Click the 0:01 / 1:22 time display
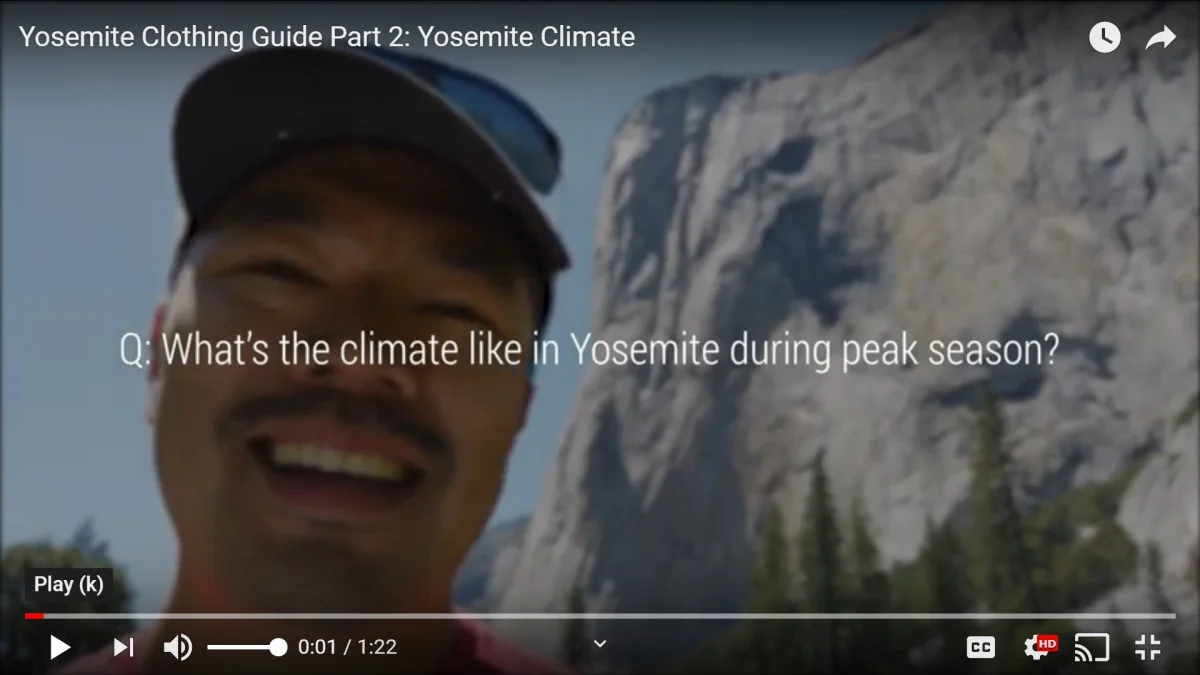Image resolution: width=1200 pixels, height=675 pixels. (347, 647)
